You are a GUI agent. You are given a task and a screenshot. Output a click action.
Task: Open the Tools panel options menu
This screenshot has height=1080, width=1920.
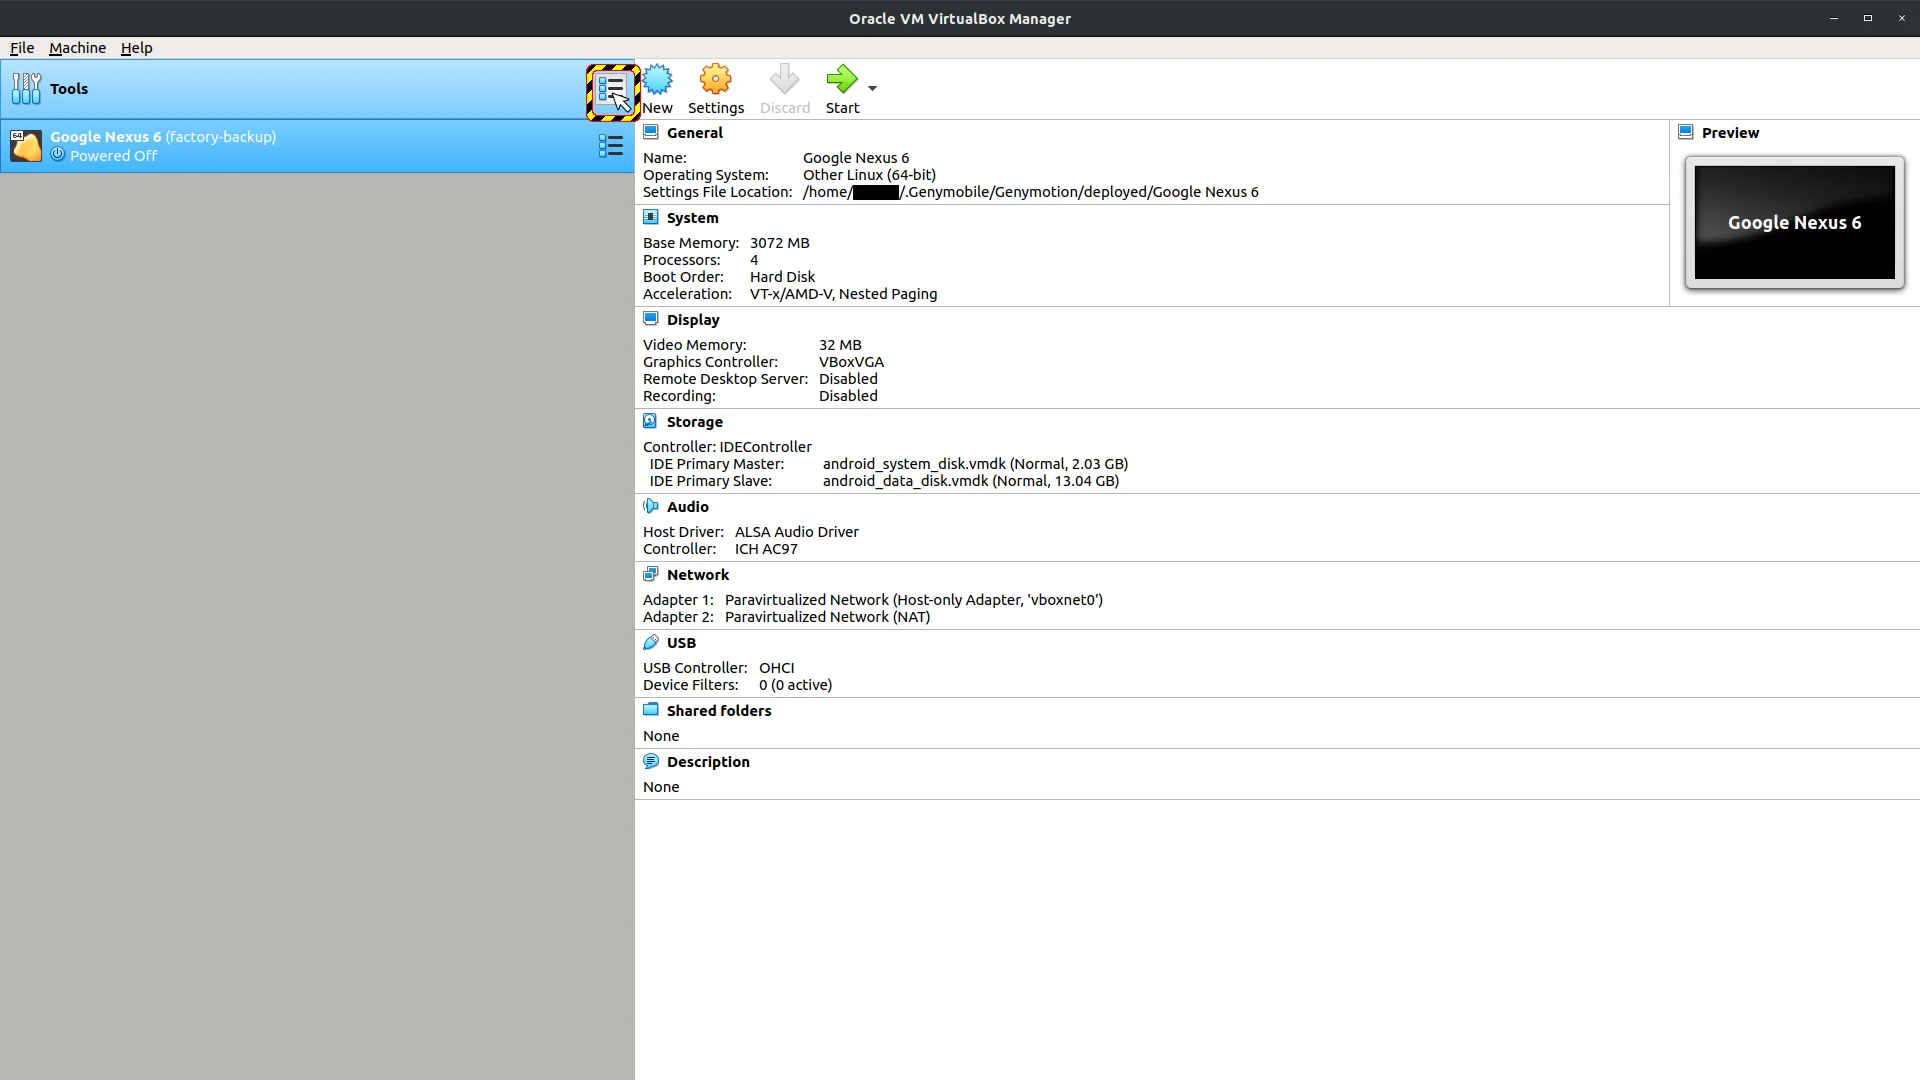click(612, 91)
